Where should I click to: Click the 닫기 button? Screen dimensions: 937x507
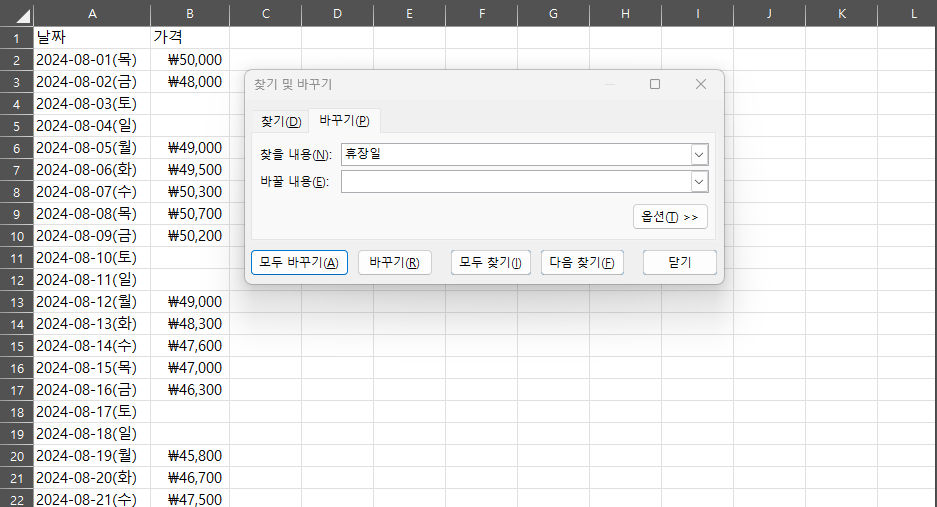click(679, 262)
